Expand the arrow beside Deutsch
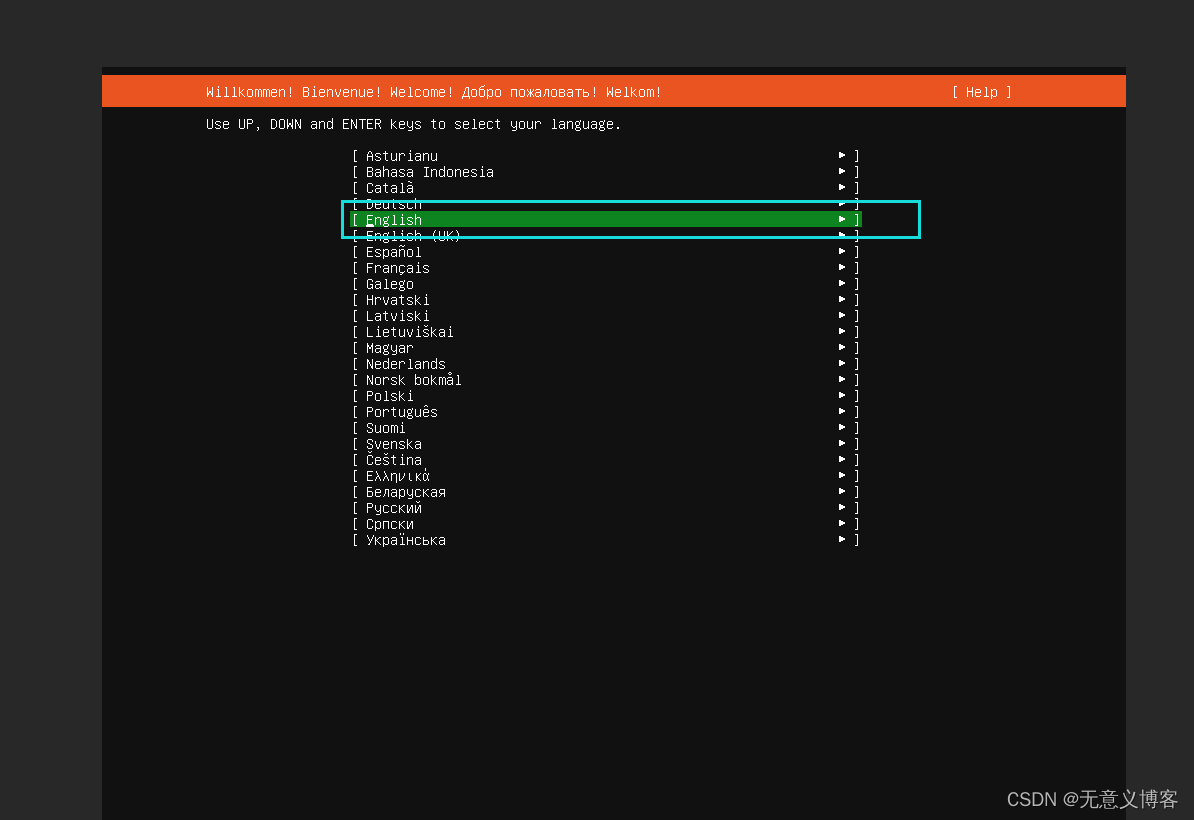This screenshot has height=820, width=1194. (841, 203)
